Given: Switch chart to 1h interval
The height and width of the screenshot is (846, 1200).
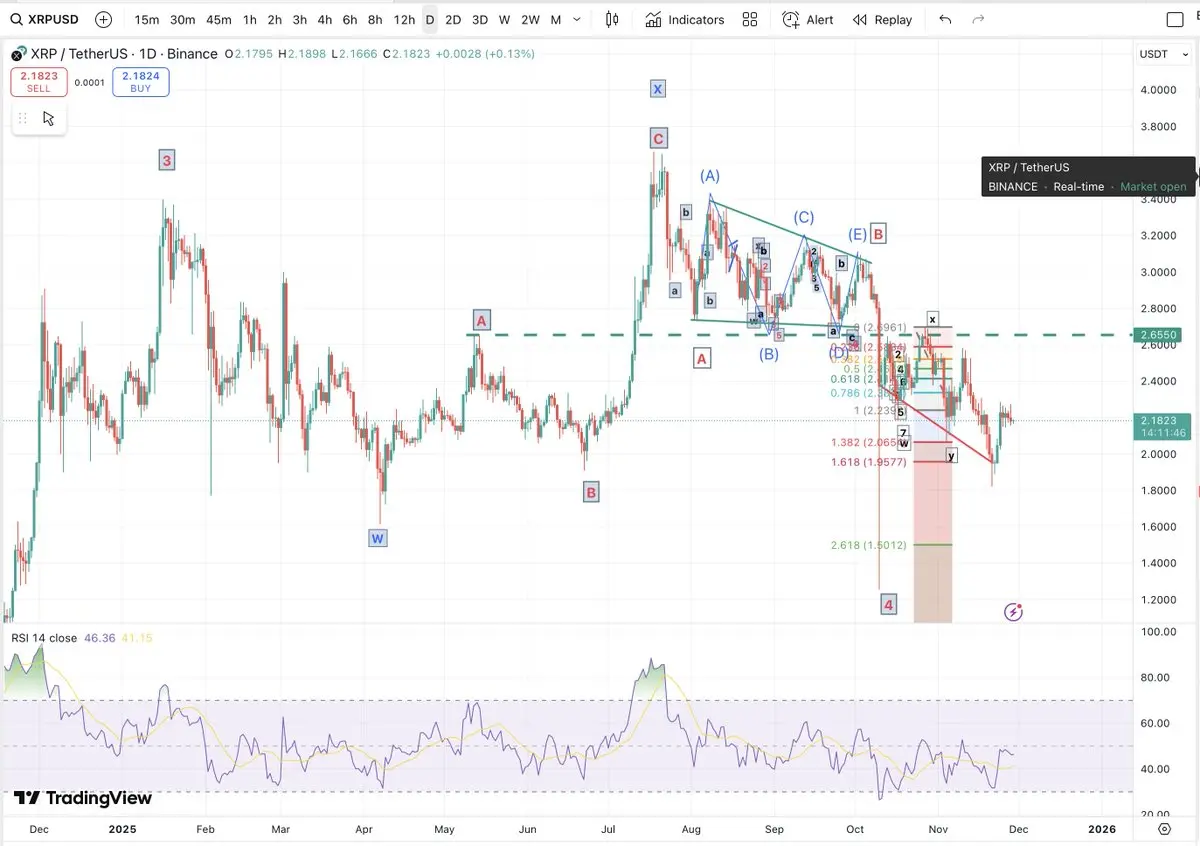Looking at the screenshot, I should [250, 19].
